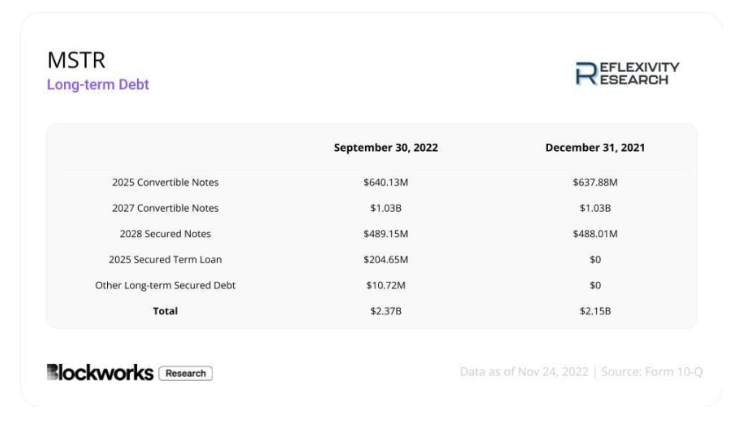
Task: Click the December 31, 2021 column header
Action: tap(595, 148)
